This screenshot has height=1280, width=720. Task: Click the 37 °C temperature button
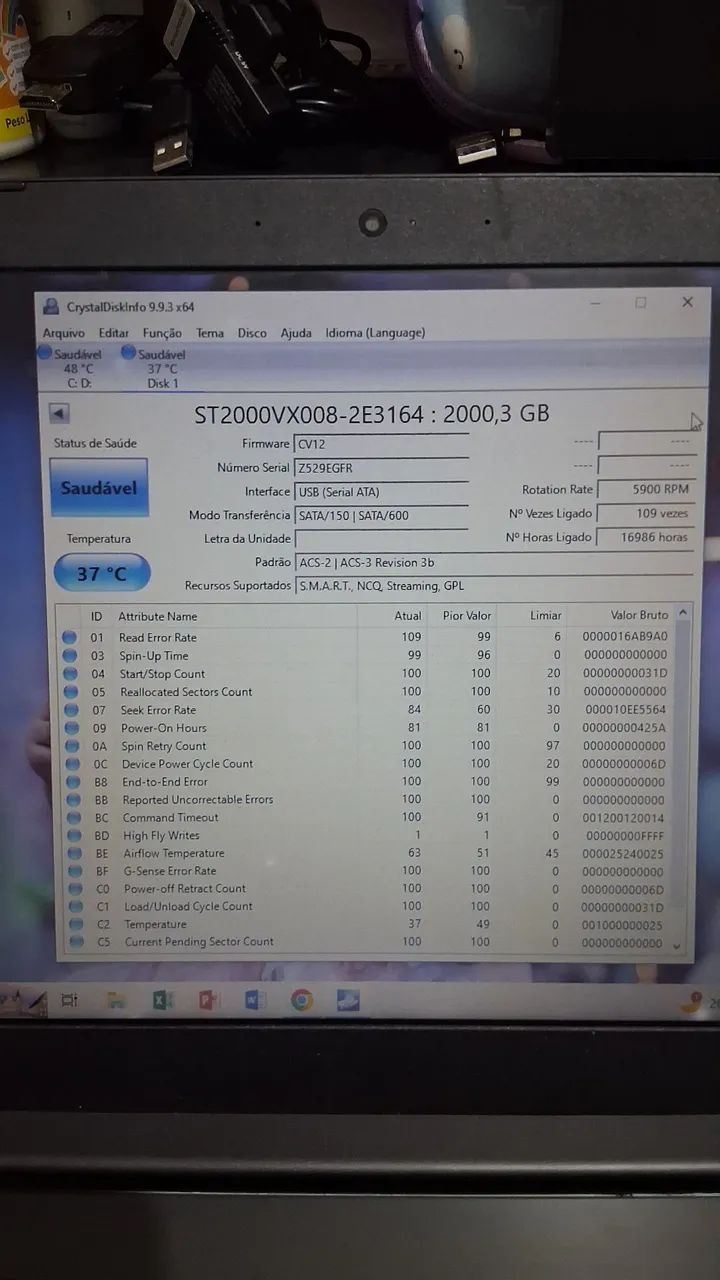102,573
